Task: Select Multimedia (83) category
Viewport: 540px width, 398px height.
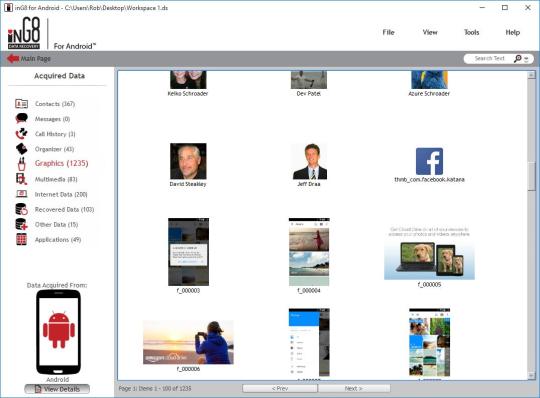Action: (56, 179)
